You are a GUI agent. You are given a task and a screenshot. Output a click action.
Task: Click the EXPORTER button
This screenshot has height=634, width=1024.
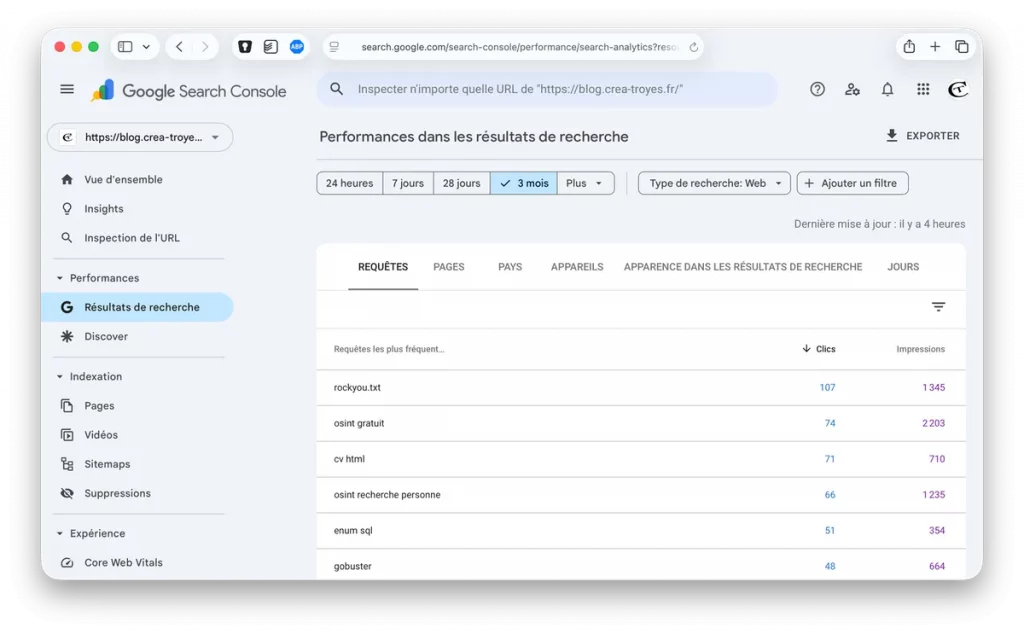pos(922,136)
